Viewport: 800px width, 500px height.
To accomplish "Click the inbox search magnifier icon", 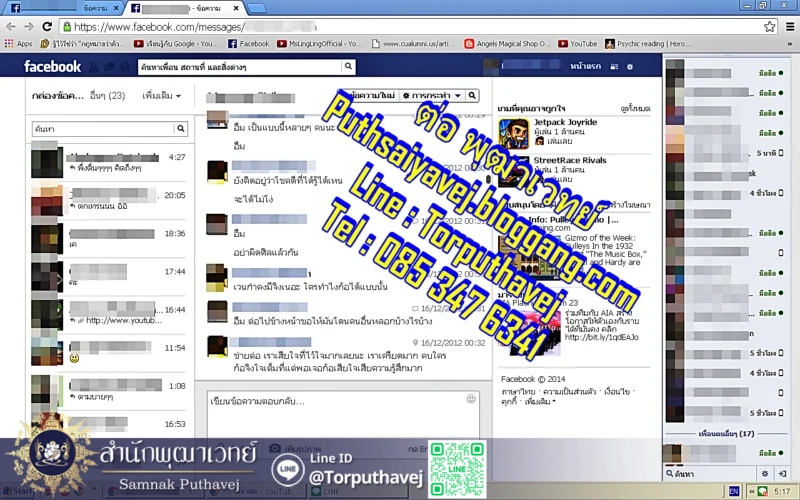I will pos(180,128).
